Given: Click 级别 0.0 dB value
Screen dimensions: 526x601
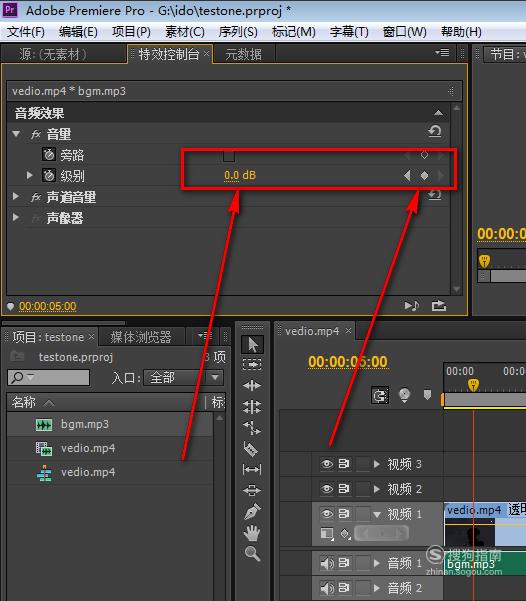Looking at the screenshot, I should pos(240,175).
